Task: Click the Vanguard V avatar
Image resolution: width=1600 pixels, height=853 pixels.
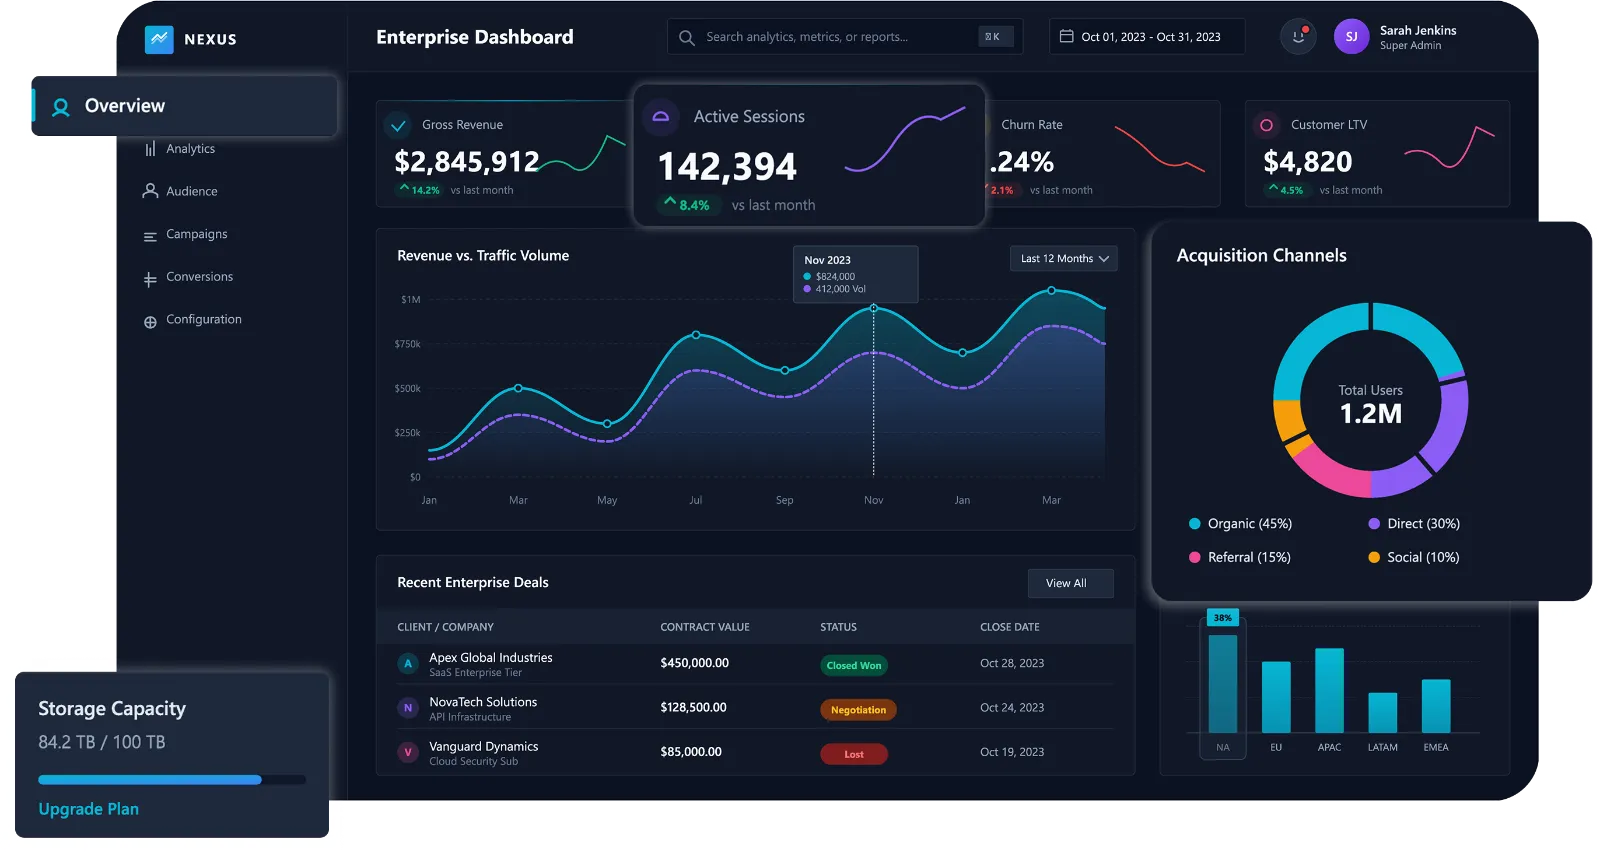Action: point(408,752)
